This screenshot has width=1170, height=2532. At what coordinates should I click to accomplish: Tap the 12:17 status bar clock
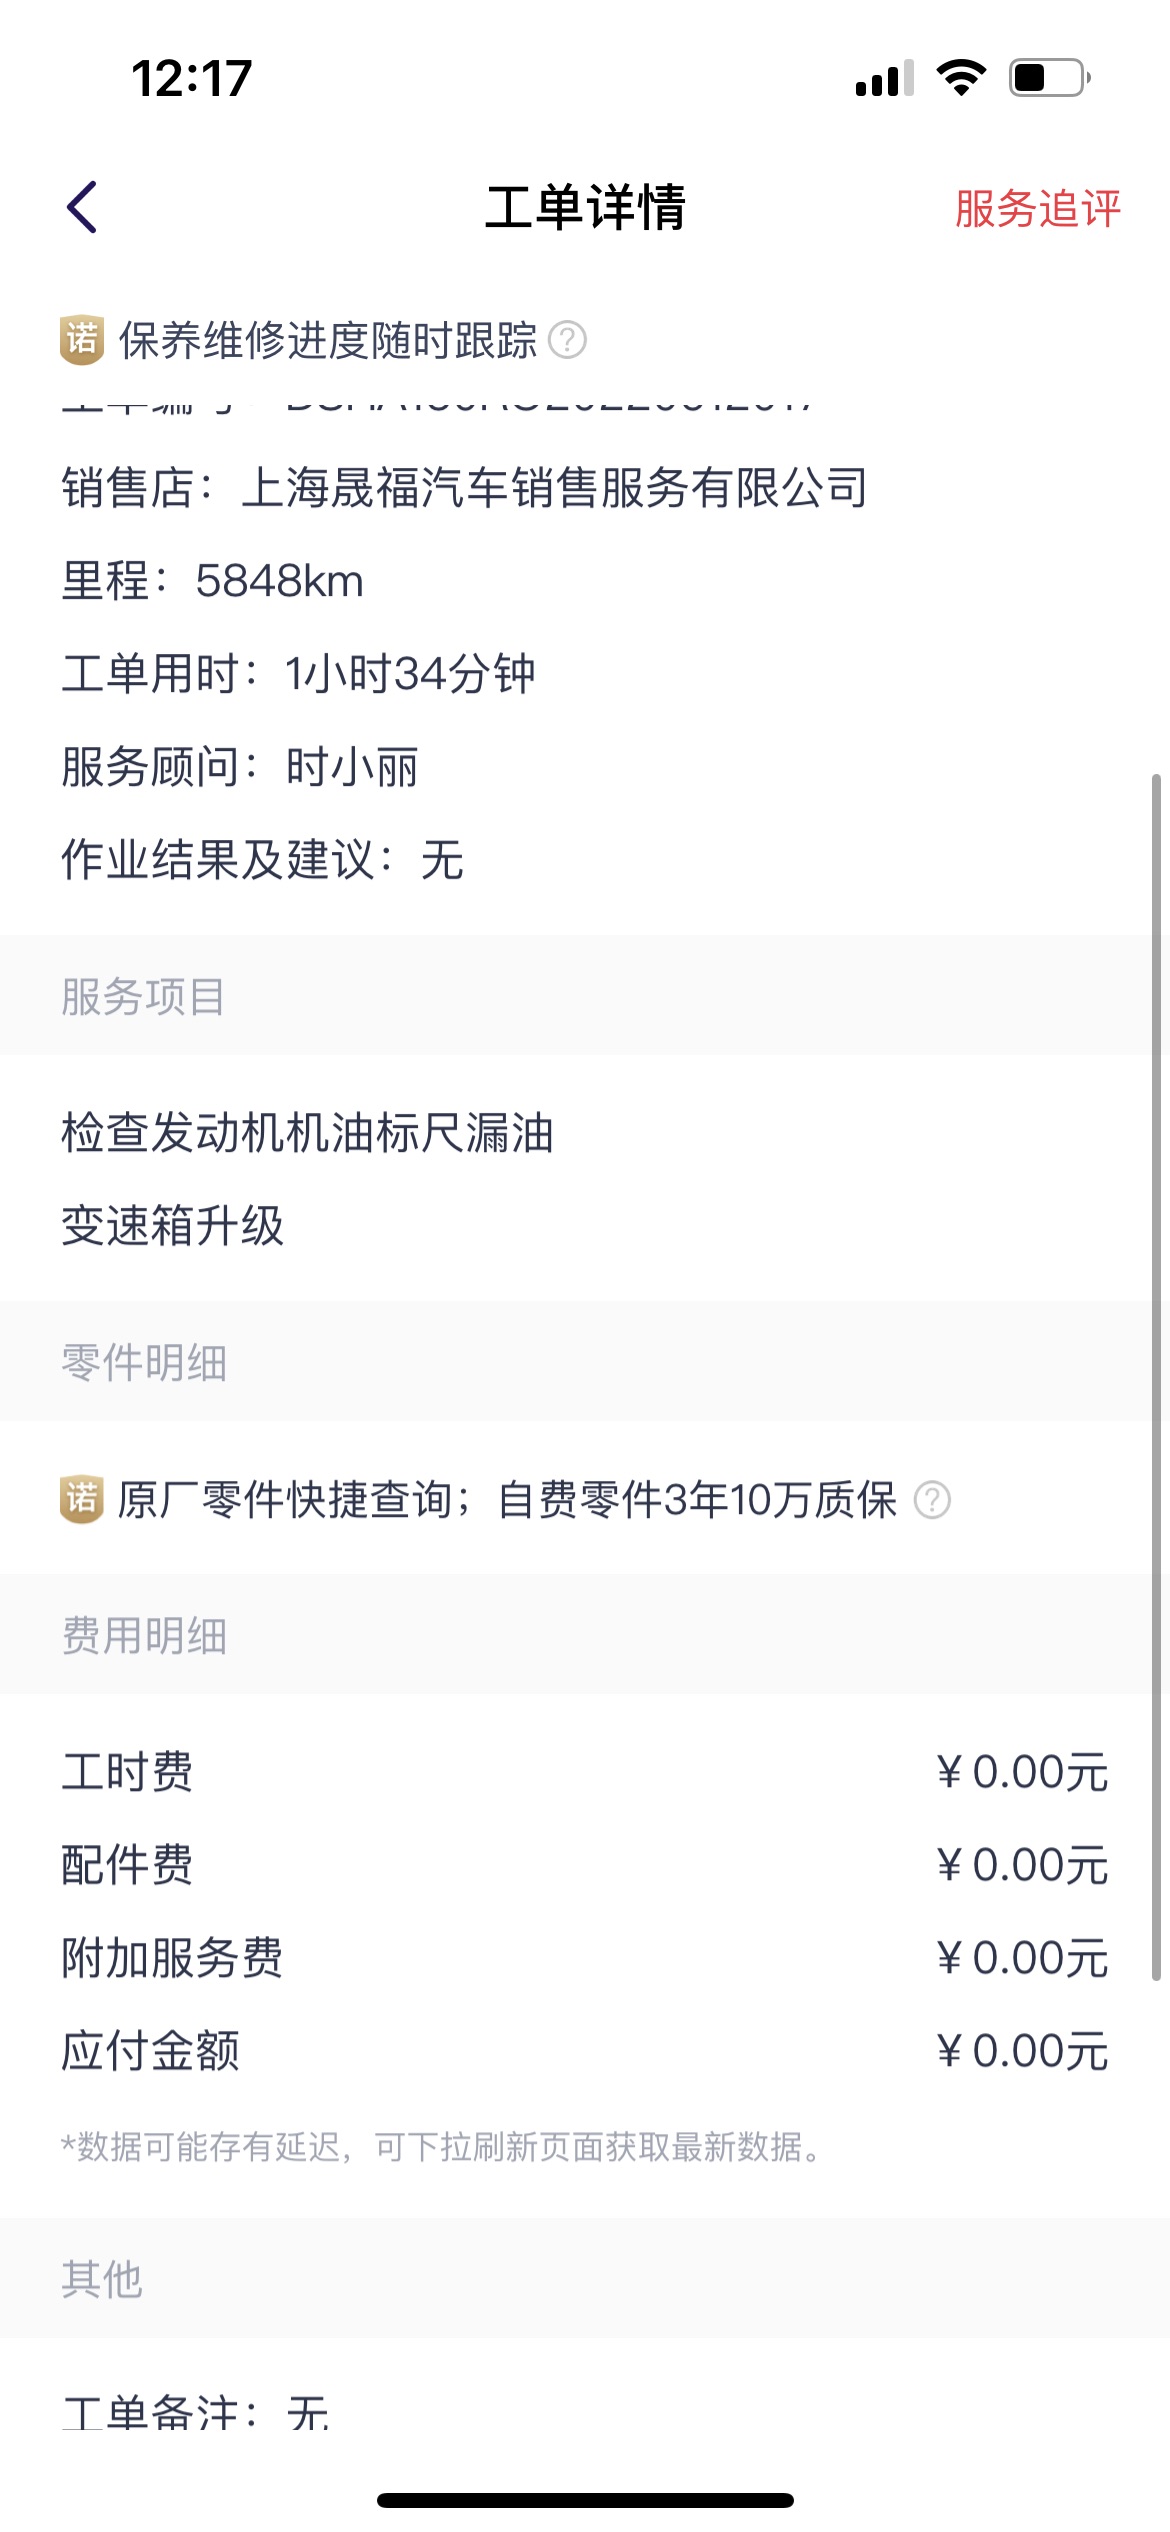191,78
